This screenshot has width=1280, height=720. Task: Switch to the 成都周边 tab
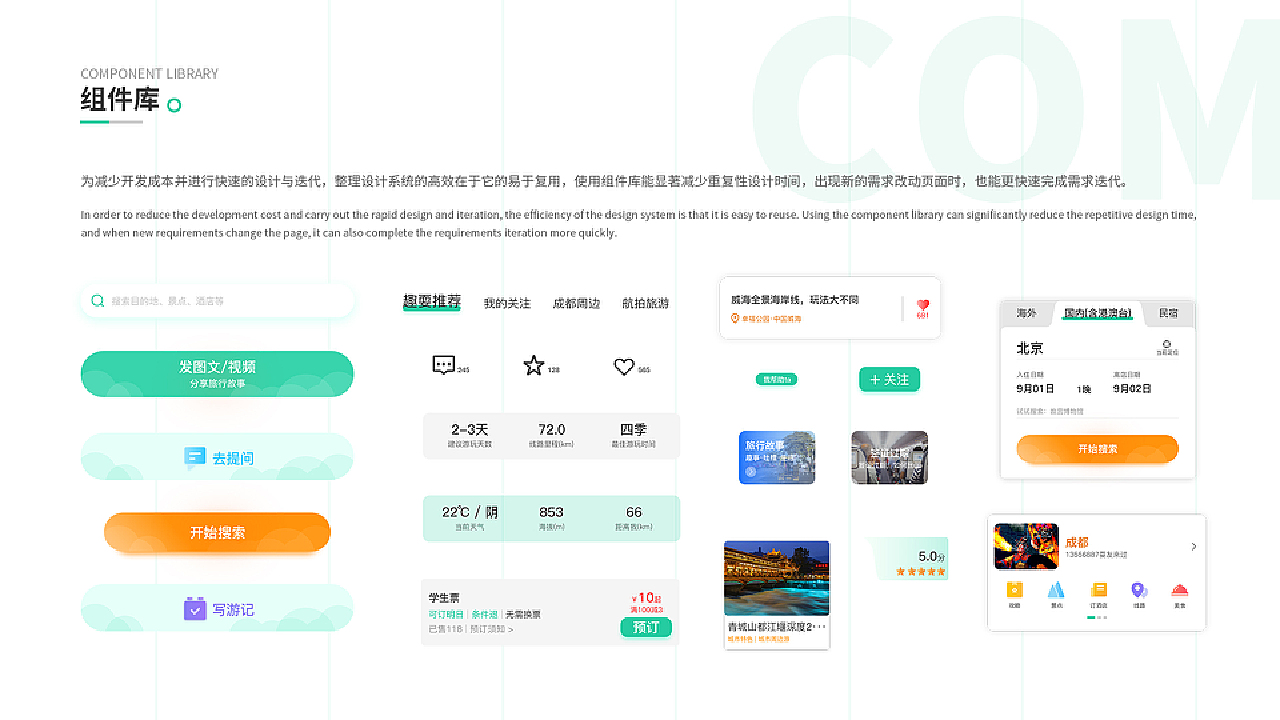click(577, 303)
